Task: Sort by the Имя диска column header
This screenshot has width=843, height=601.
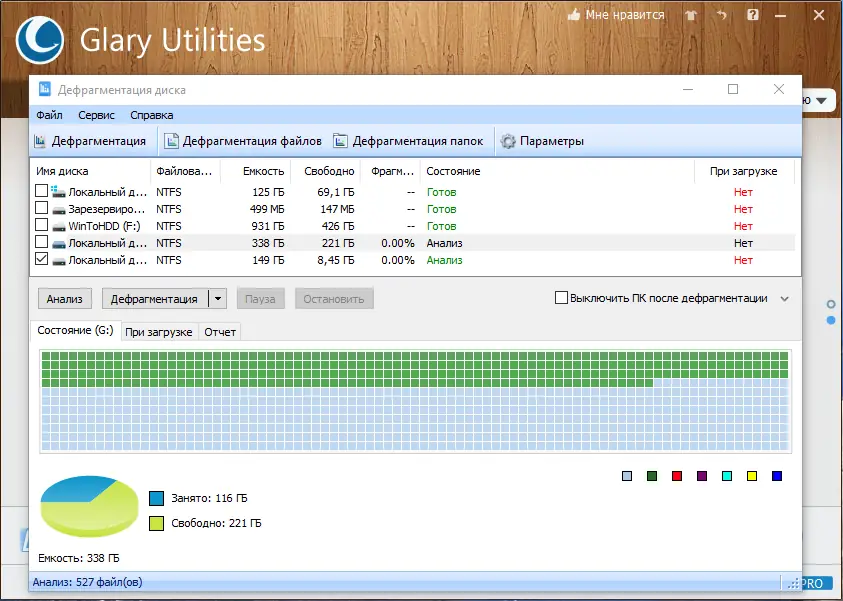Action: pyautogui.click(x=90, y=171)
